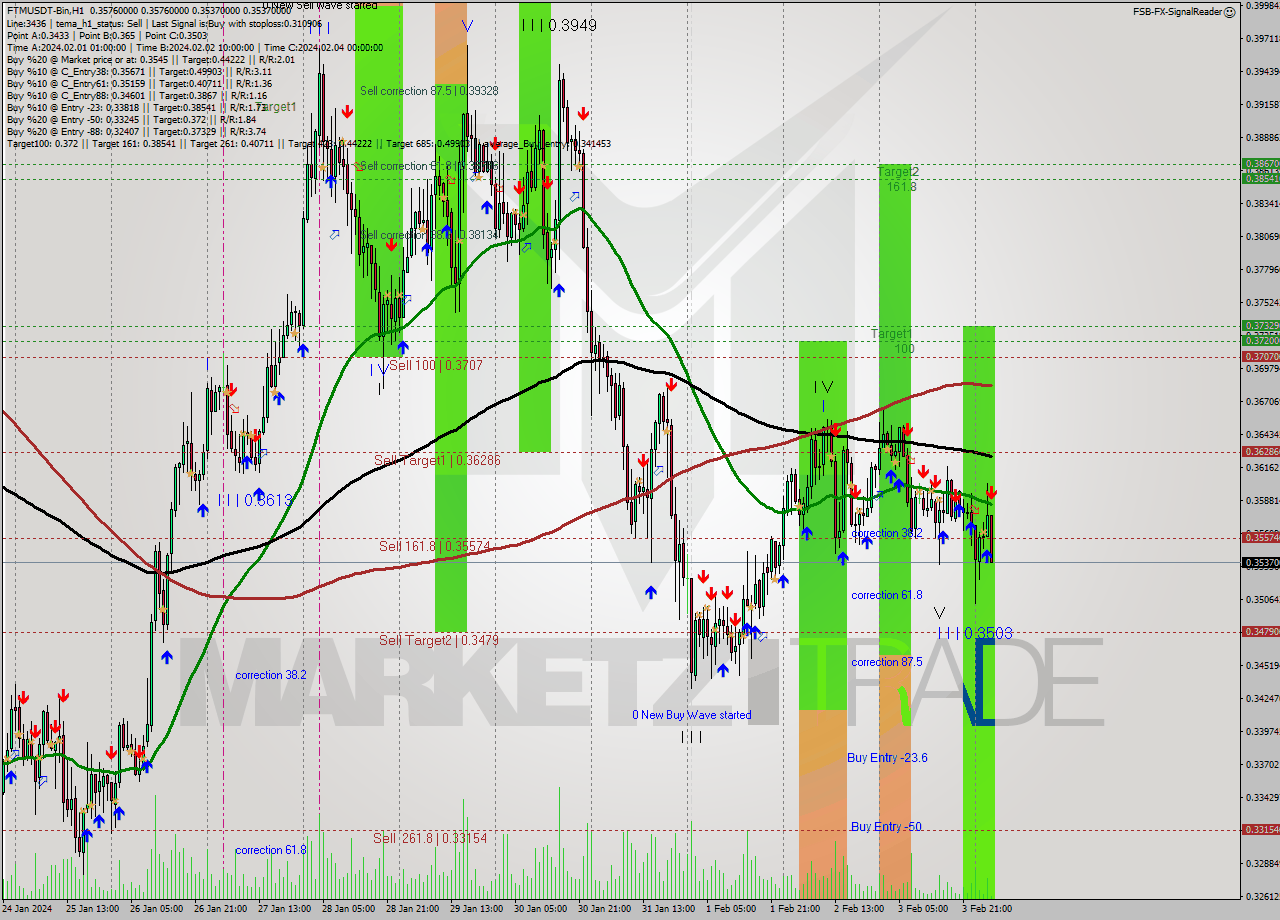Click the 0.36700 price axis value
1280x920 pixels.
1262,401
